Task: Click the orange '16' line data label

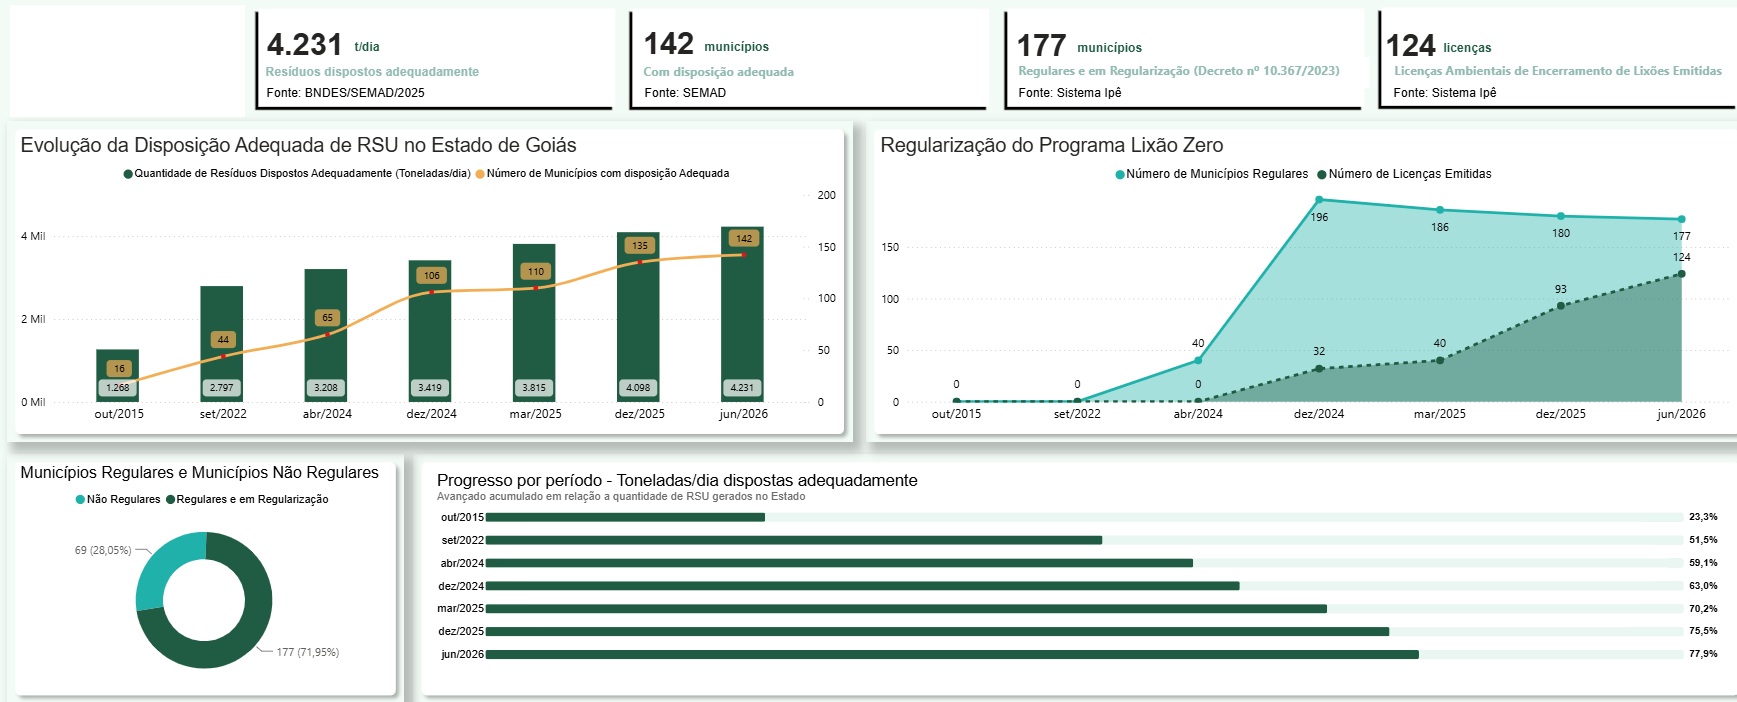Action: 119,369
